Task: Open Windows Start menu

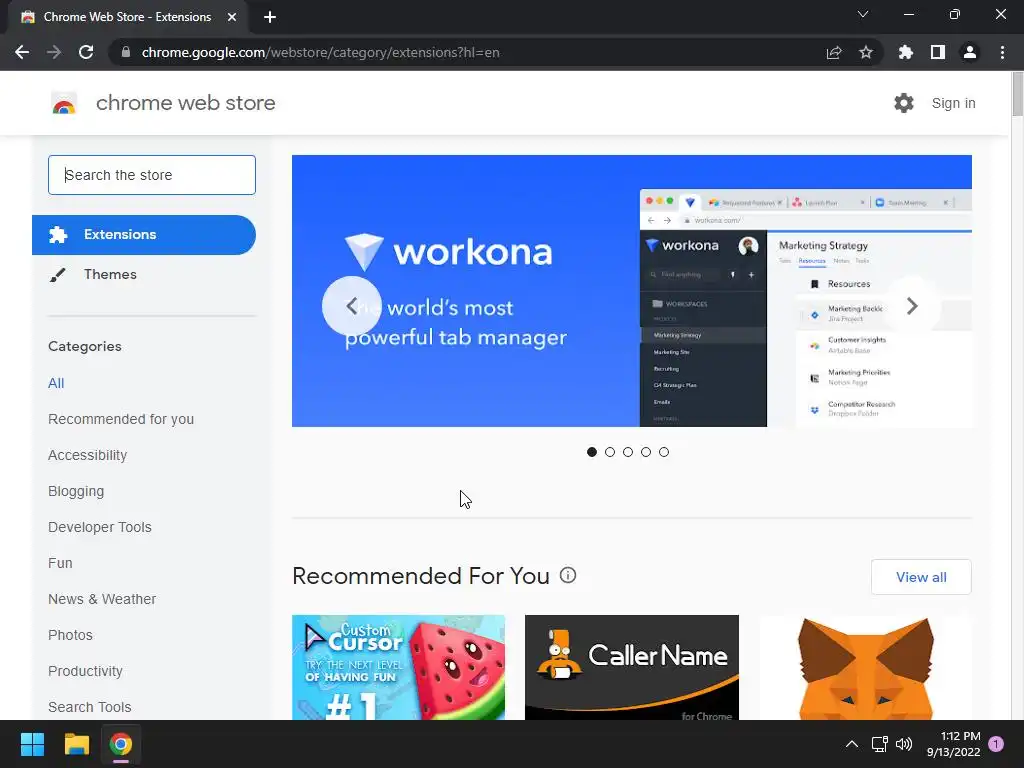Action: [32, 744]
